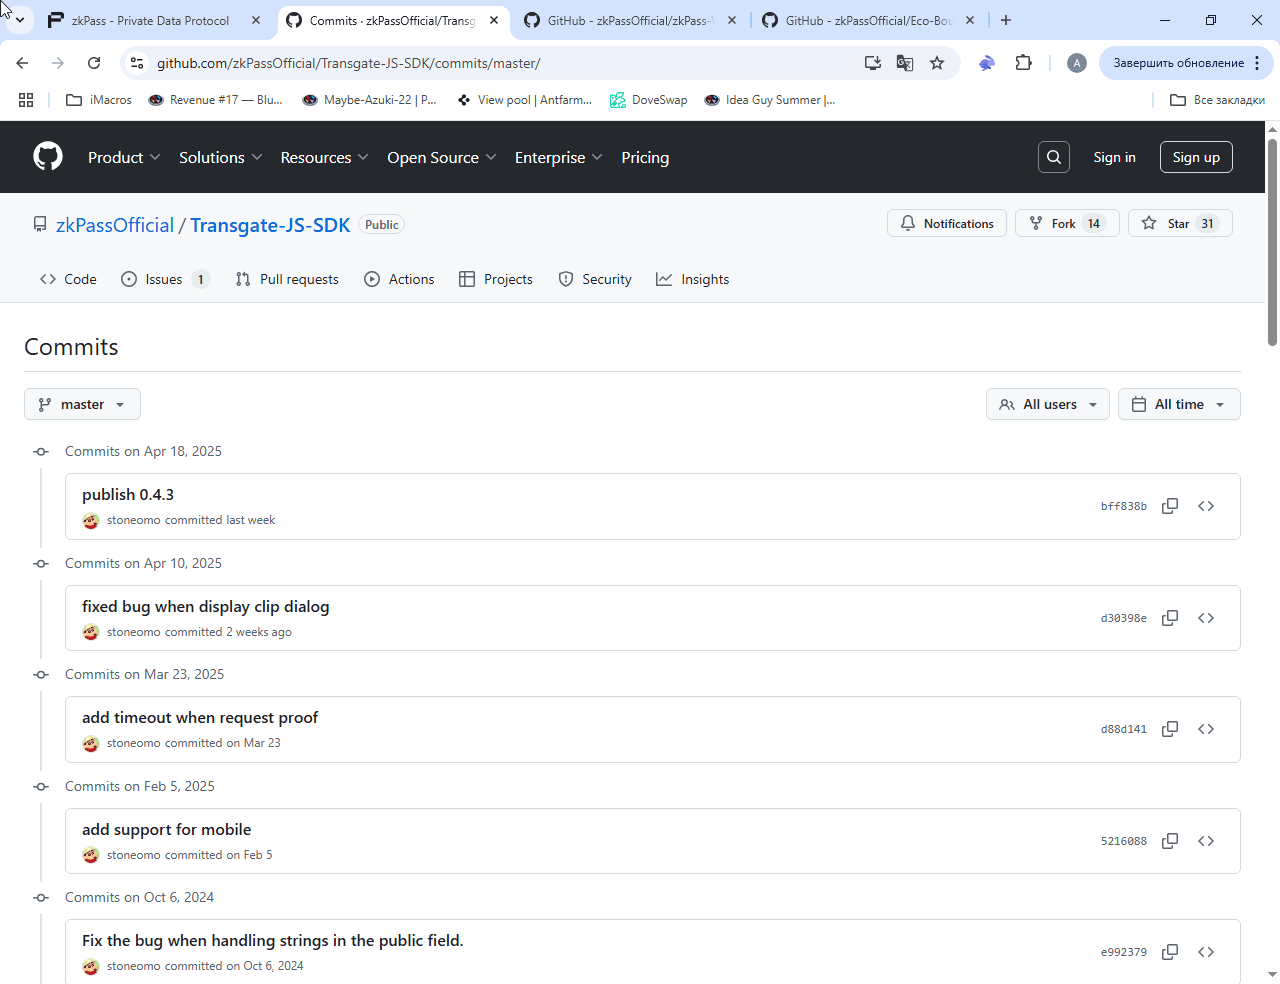Image resolution: width=1280 pixels, height=984 pixels.
Task: Click the translate page icon
Action: [905, 63]
